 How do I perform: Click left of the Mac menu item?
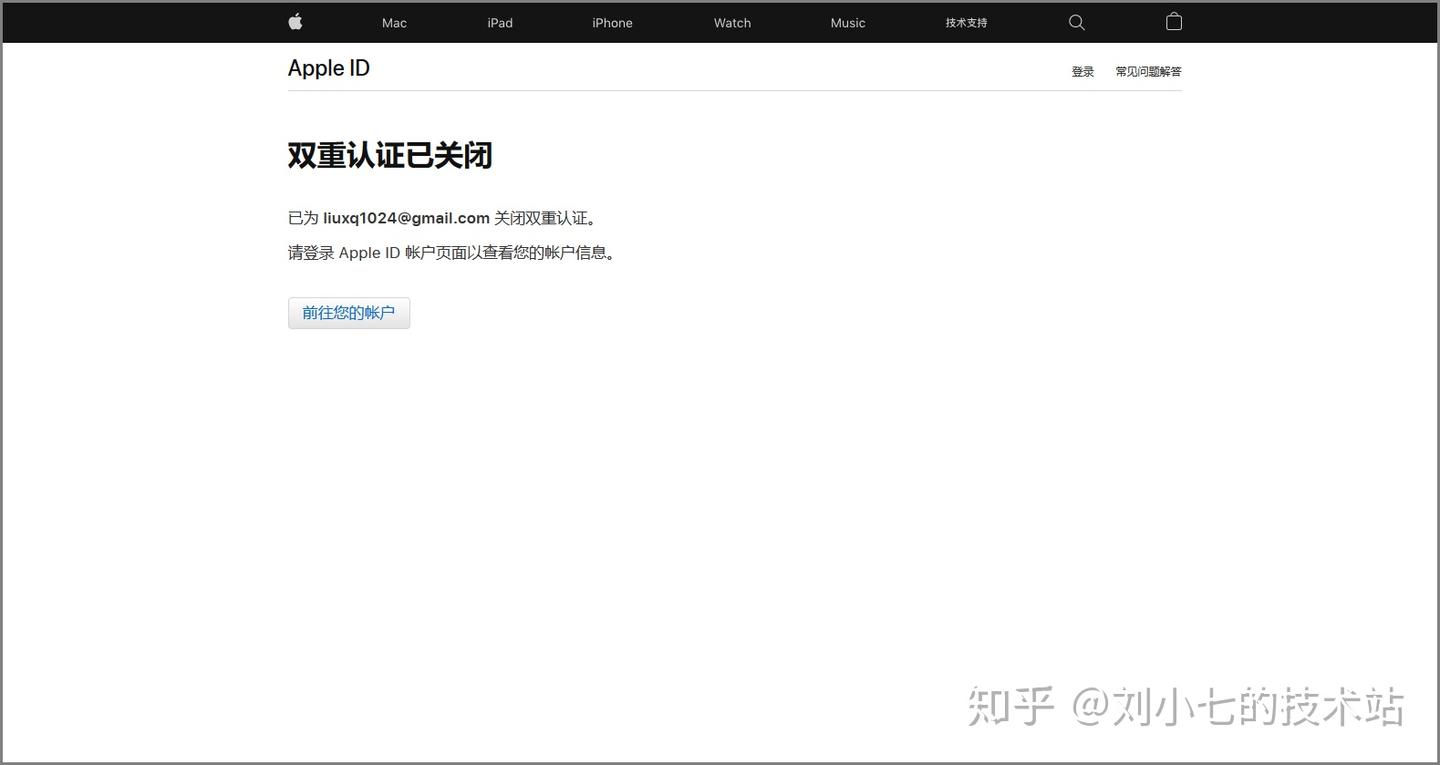pyautogui.click(x=345, y=21)
